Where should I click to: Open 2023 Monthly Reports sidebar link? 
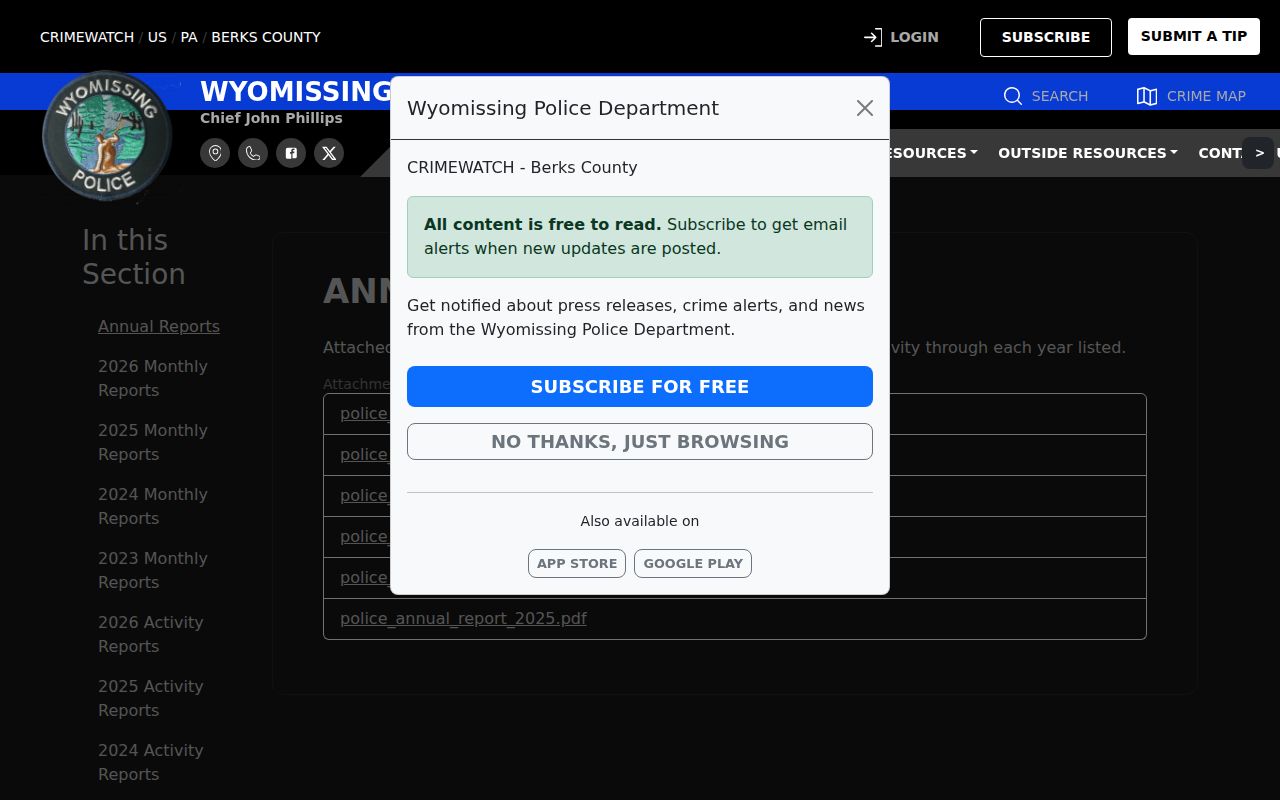click(153, 570)
